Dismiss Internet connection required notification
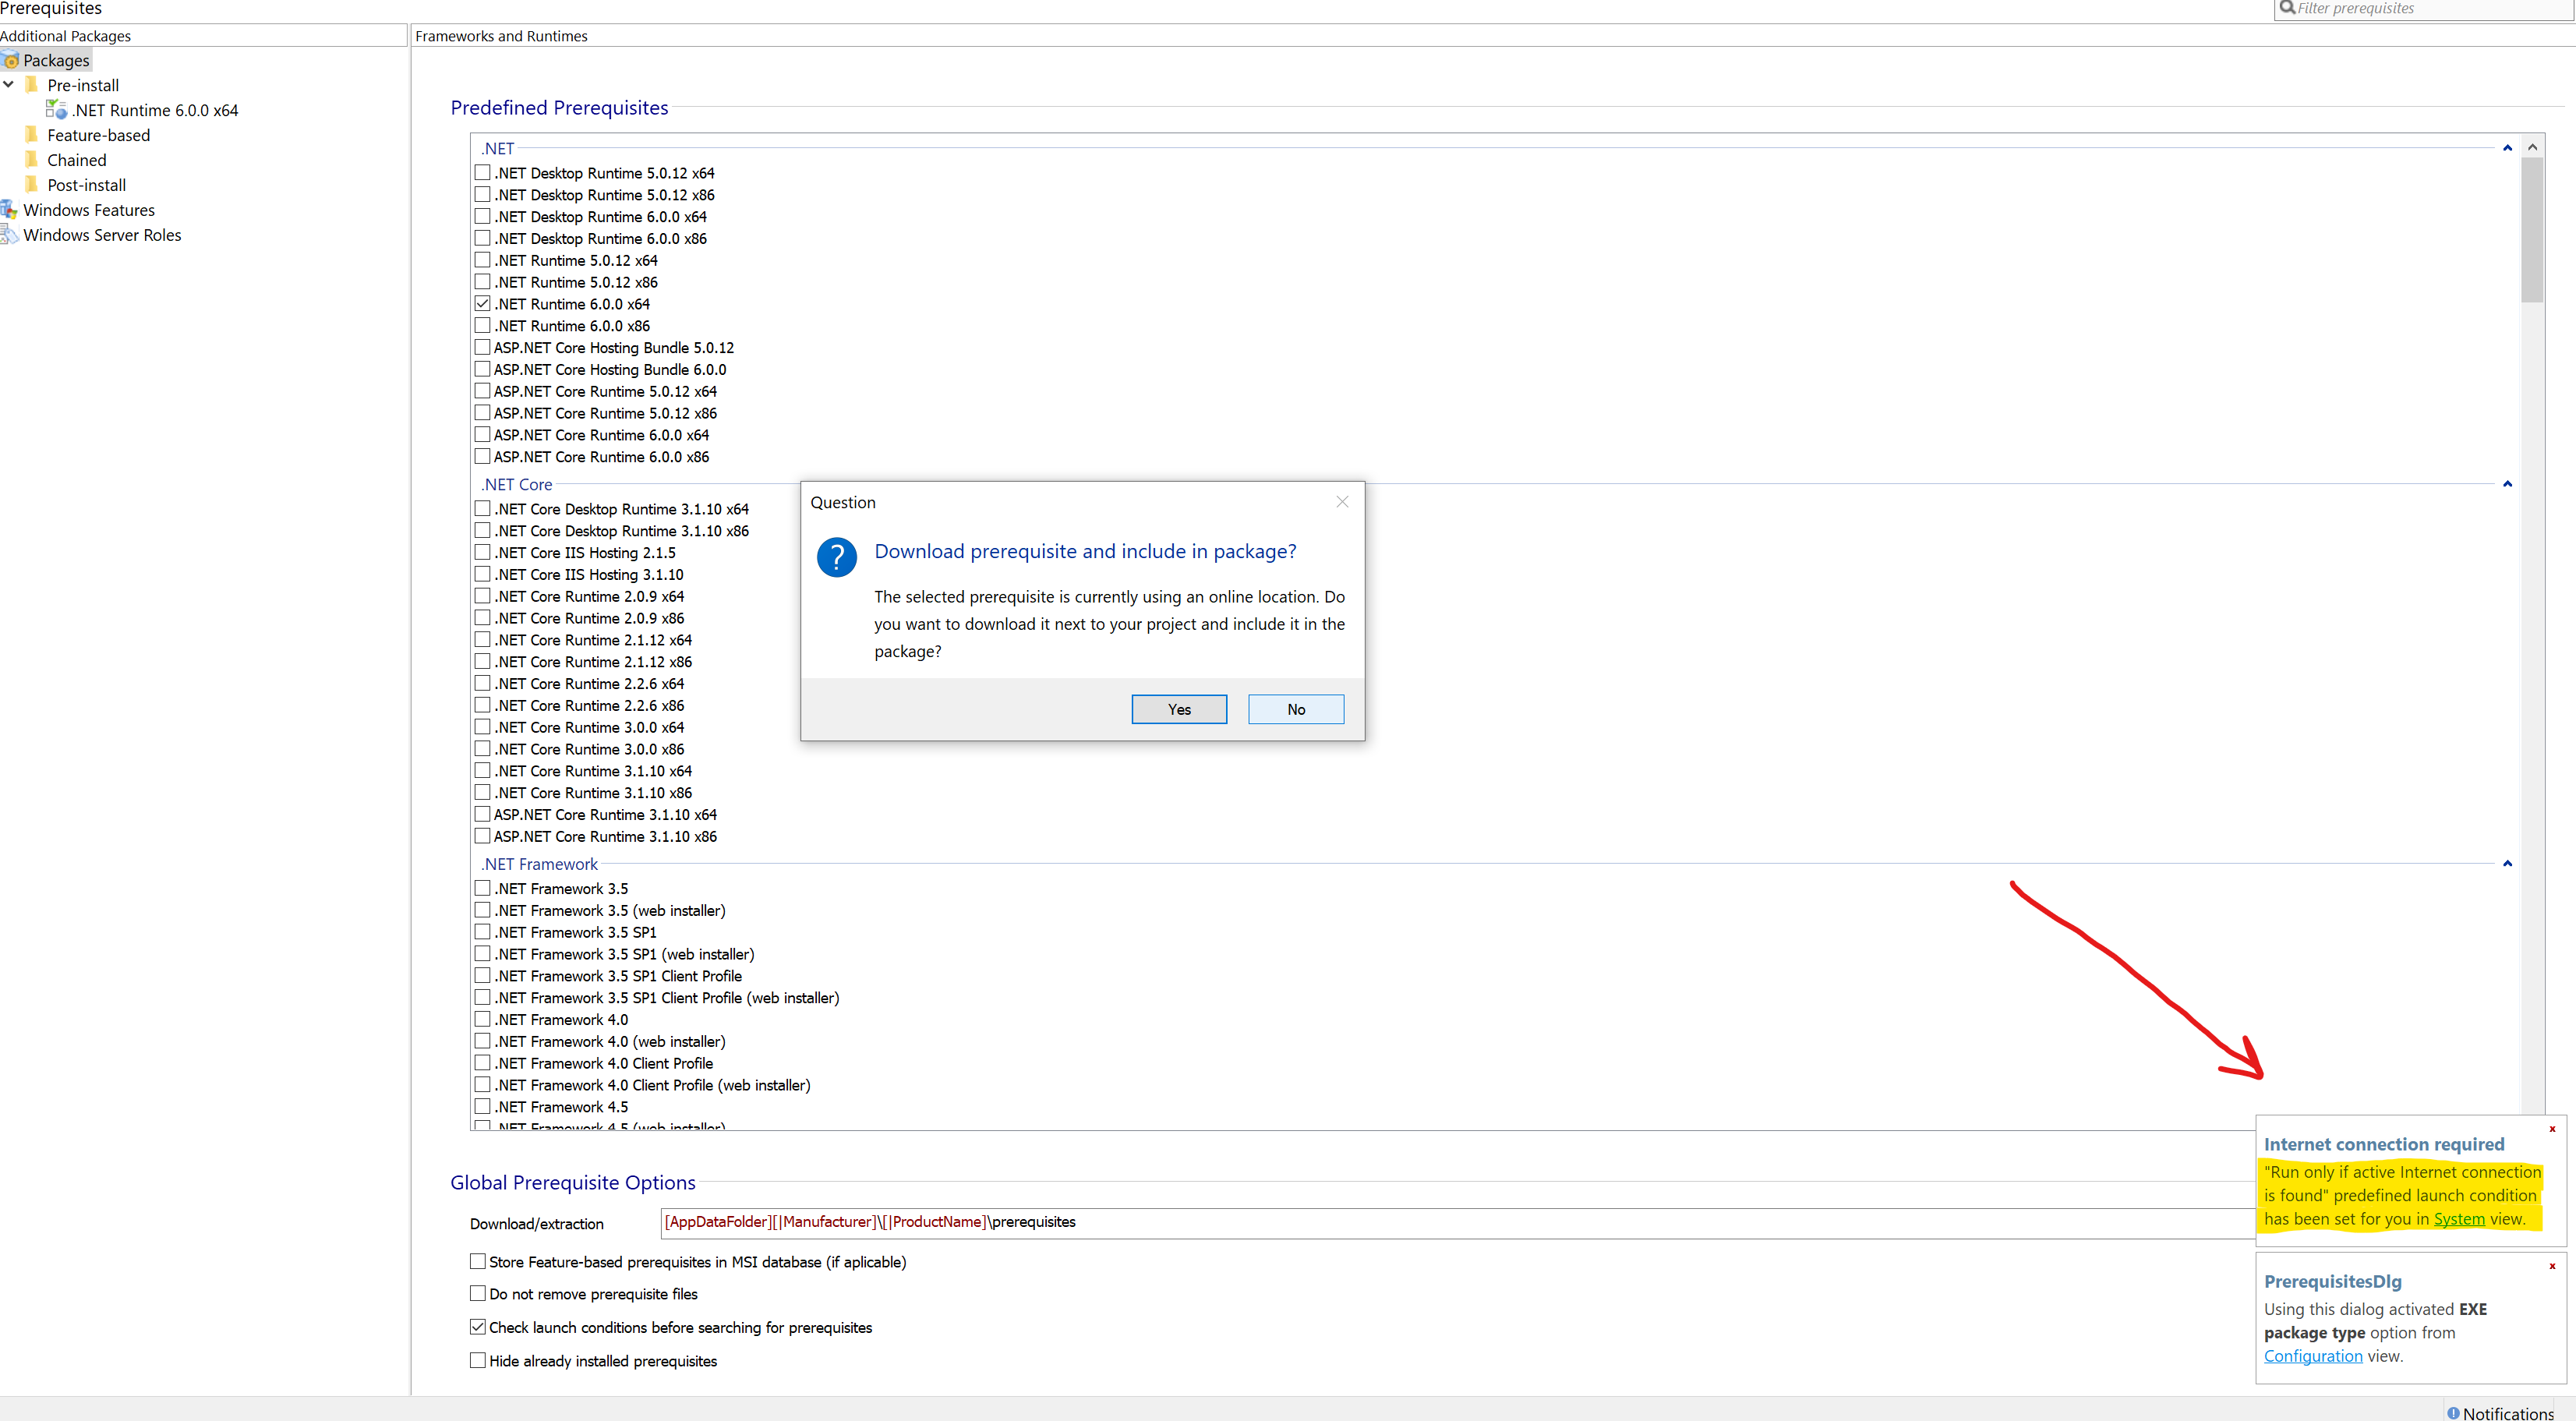The image size is (2576, 1421). click(2551, 1129)
